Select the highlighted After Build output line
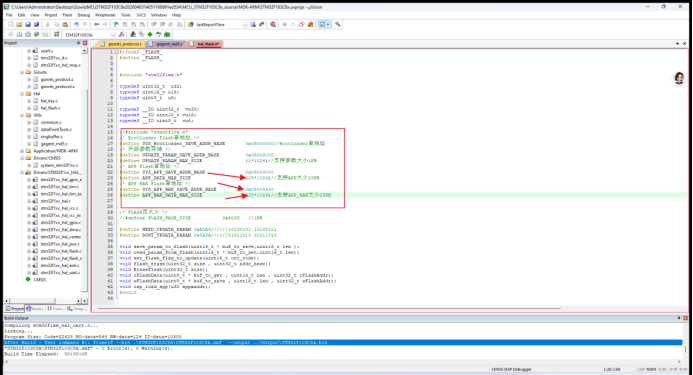Viewport: 693px width, 375px height. [x=343, y=342]
